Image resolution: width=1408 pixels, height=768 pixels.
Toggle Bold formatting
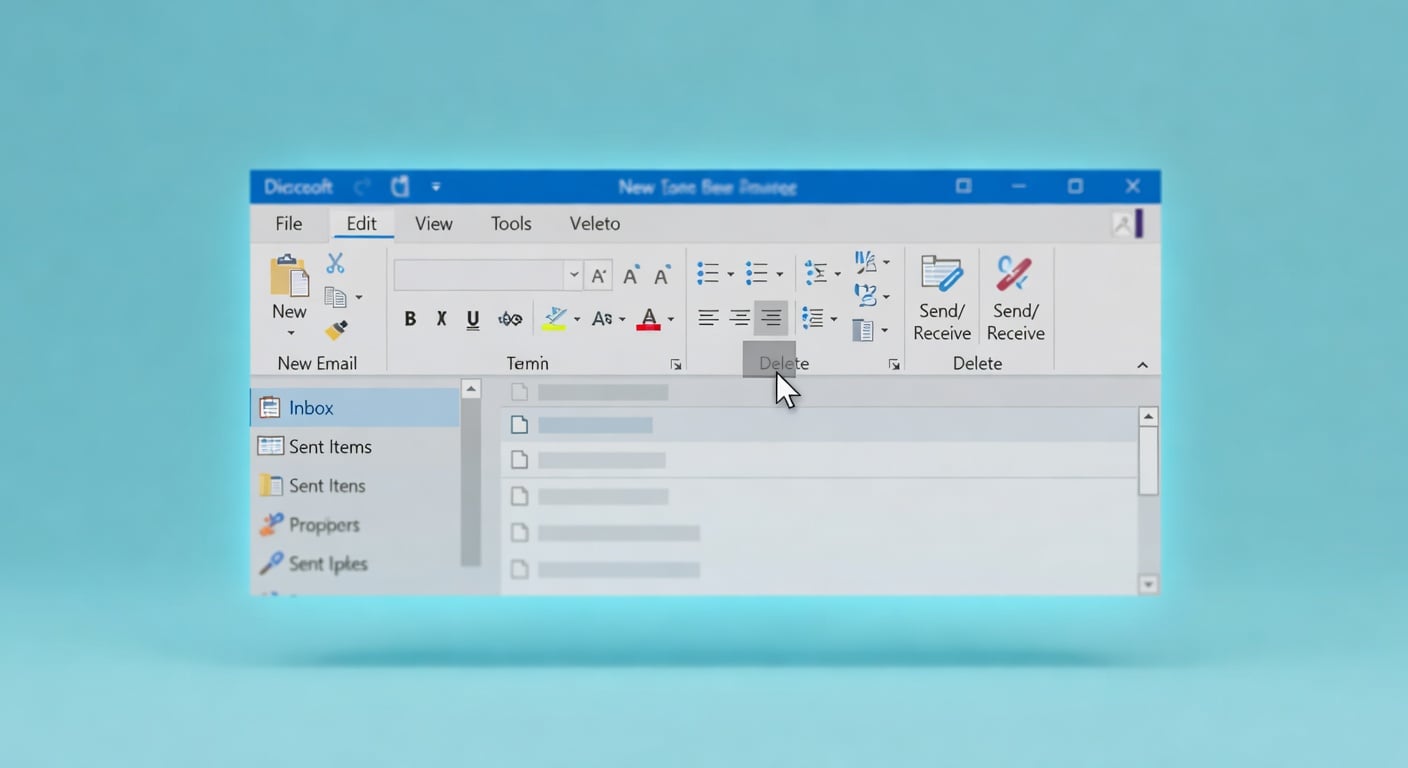tap(410, 319)
